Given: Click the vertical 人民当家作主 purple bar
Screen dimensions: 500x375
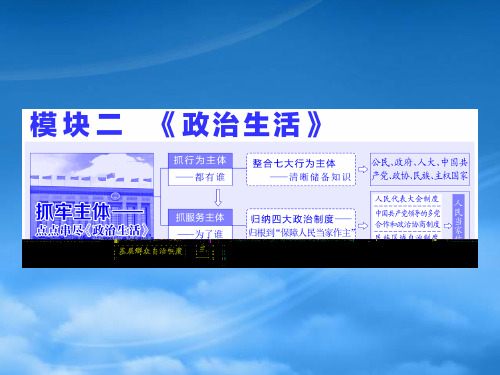Looking at the screenshot, I should (459, 217).
